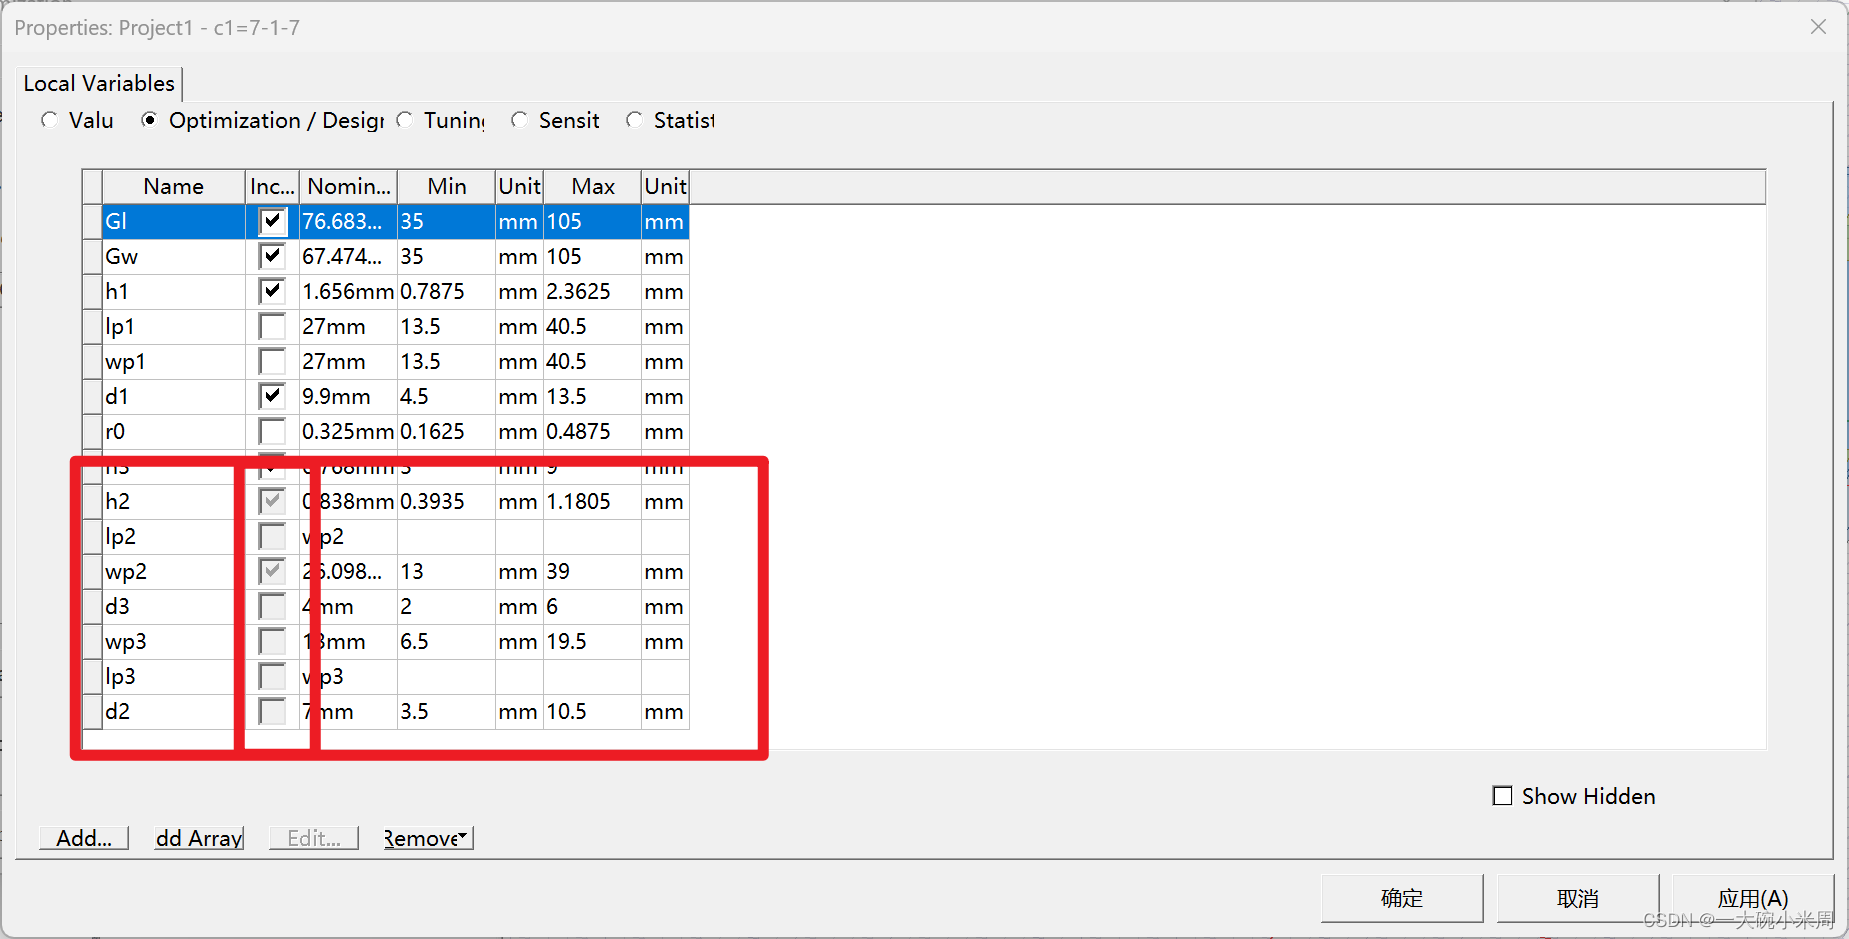This screenshot has height=939, width=1849.
Task: Switch to Local Variables tab
Action: (x=99, y=83)
